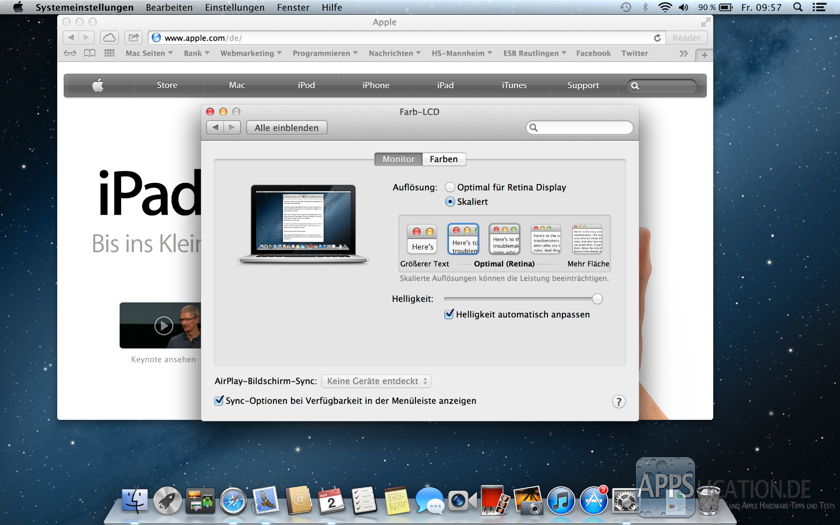Open Facebook bookmark link
The height and width of the screenshot is (525, 840).
coord(593,53)
